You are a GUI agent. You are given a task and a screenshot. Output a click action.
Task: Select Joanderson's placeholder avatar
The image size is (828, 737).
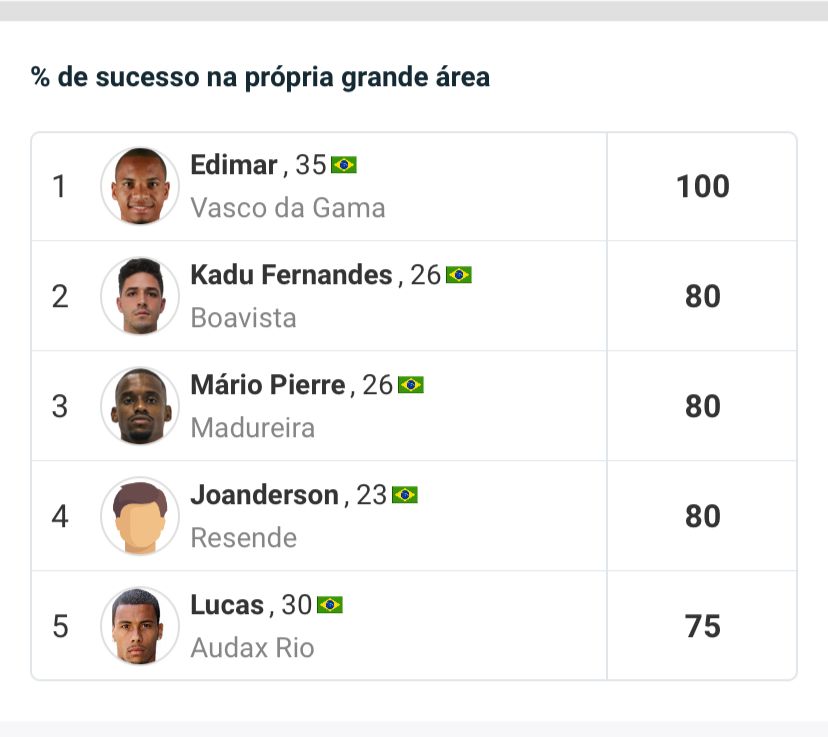click(x=140, y=516)
